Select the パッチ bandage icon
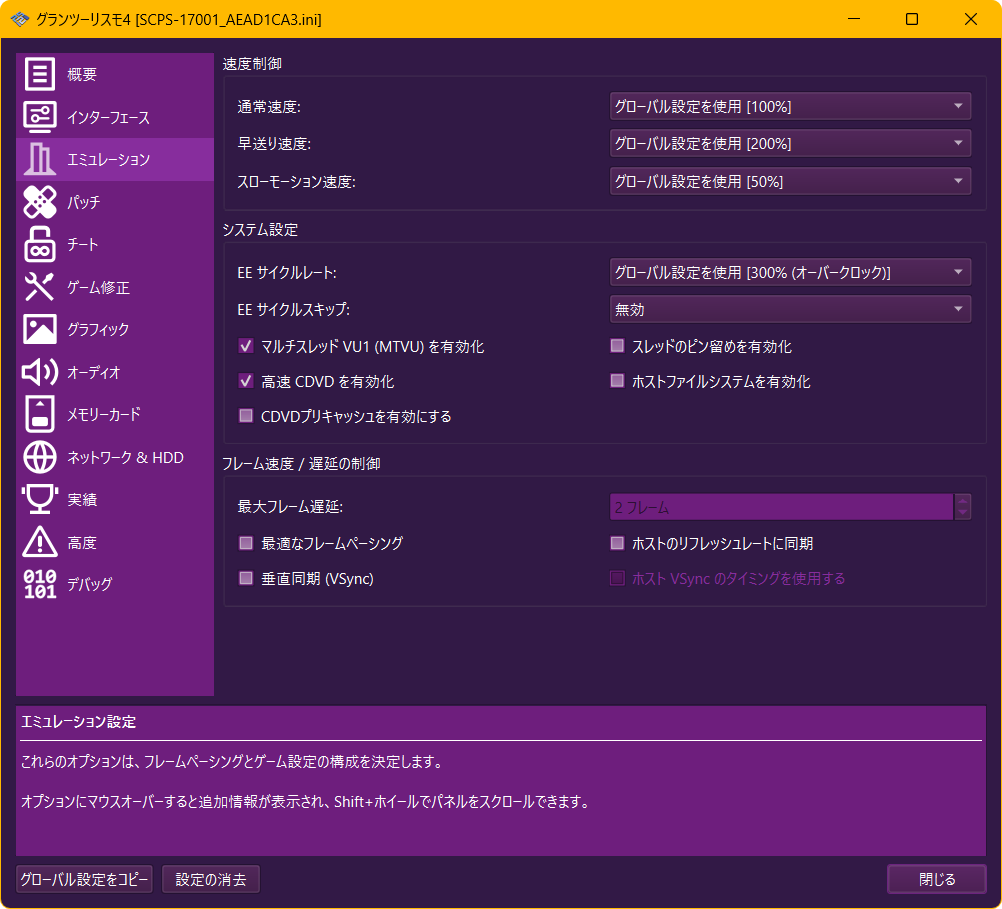1002x909 pixels. point(40,202)
